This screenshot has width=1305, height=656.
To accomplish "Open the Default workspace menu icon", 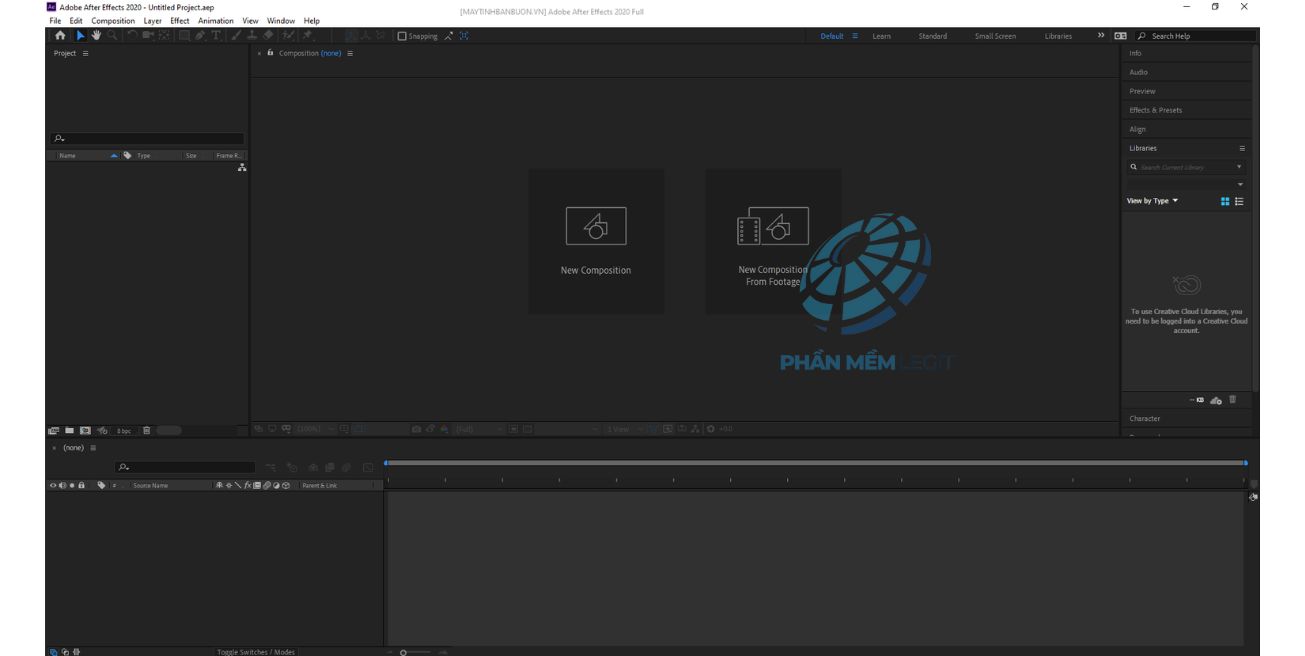I will pyautogui.click(x=855, y=36).
